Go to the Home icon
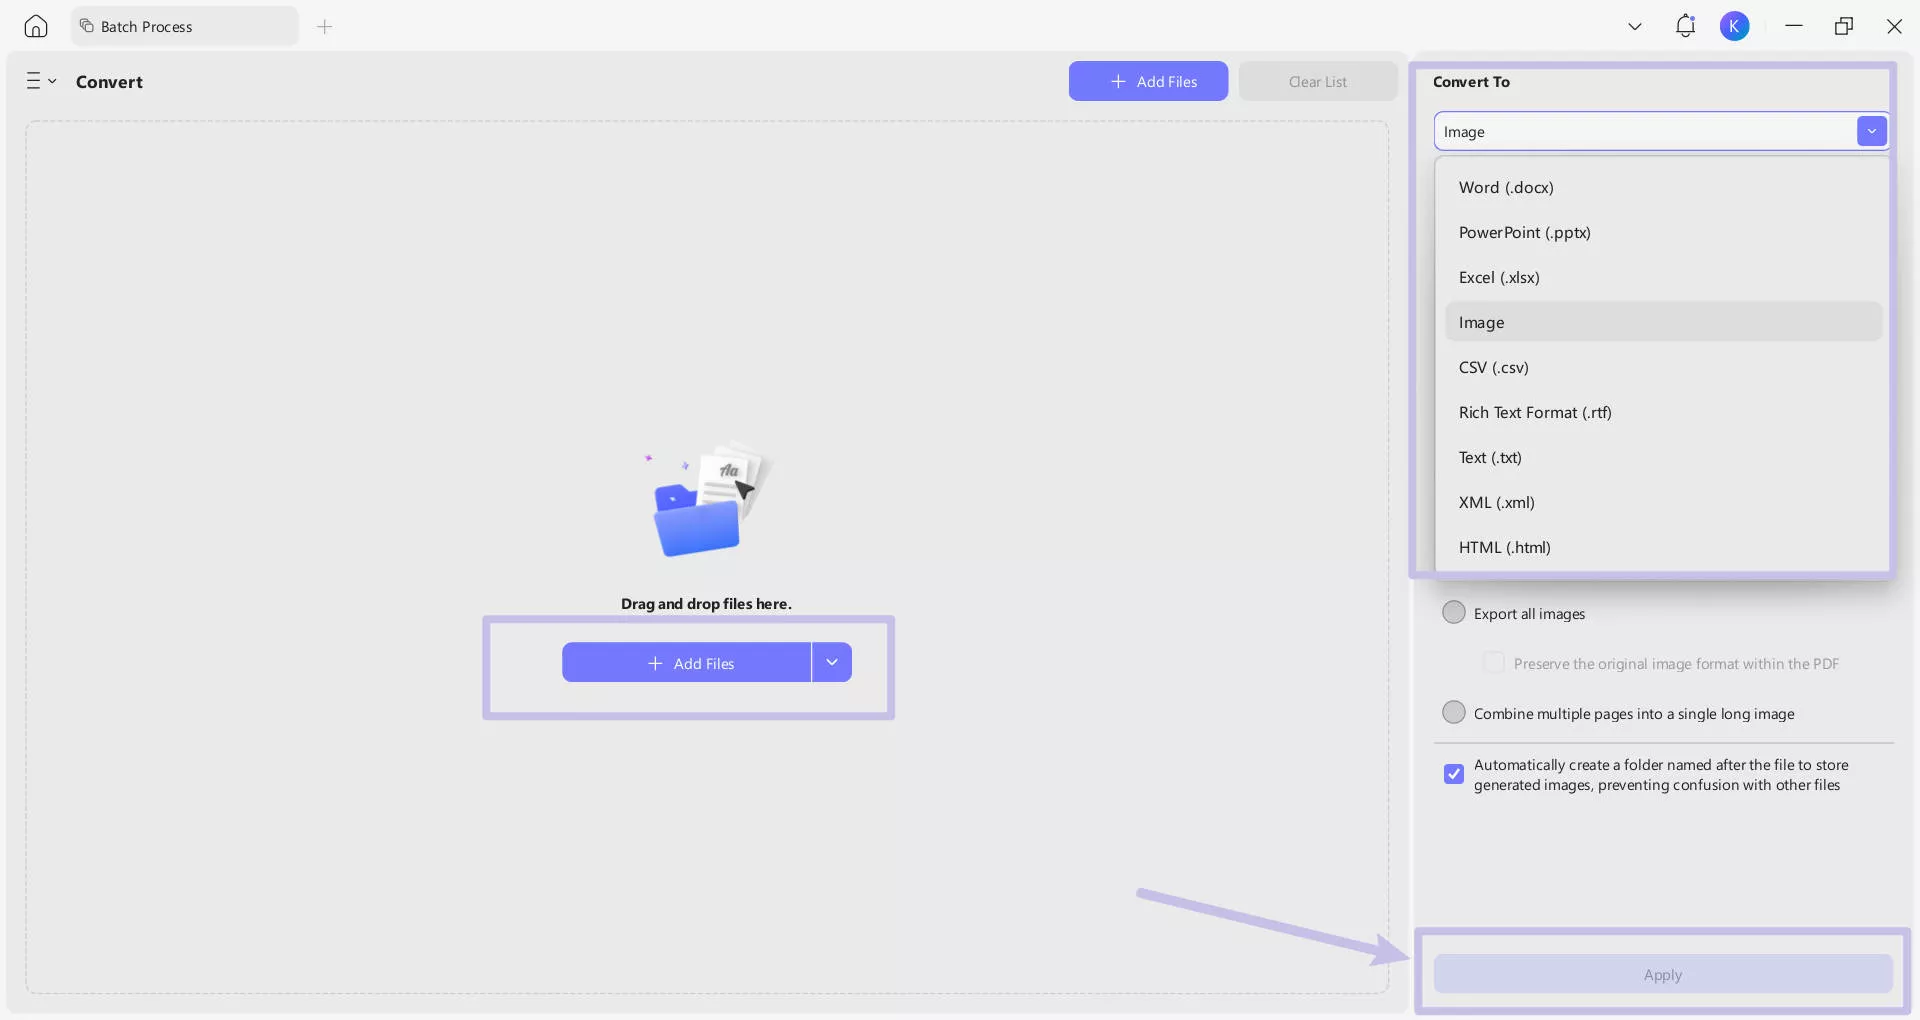Image resolution: width=1920 pixels, height=1020 pixels. click(36, 26)
